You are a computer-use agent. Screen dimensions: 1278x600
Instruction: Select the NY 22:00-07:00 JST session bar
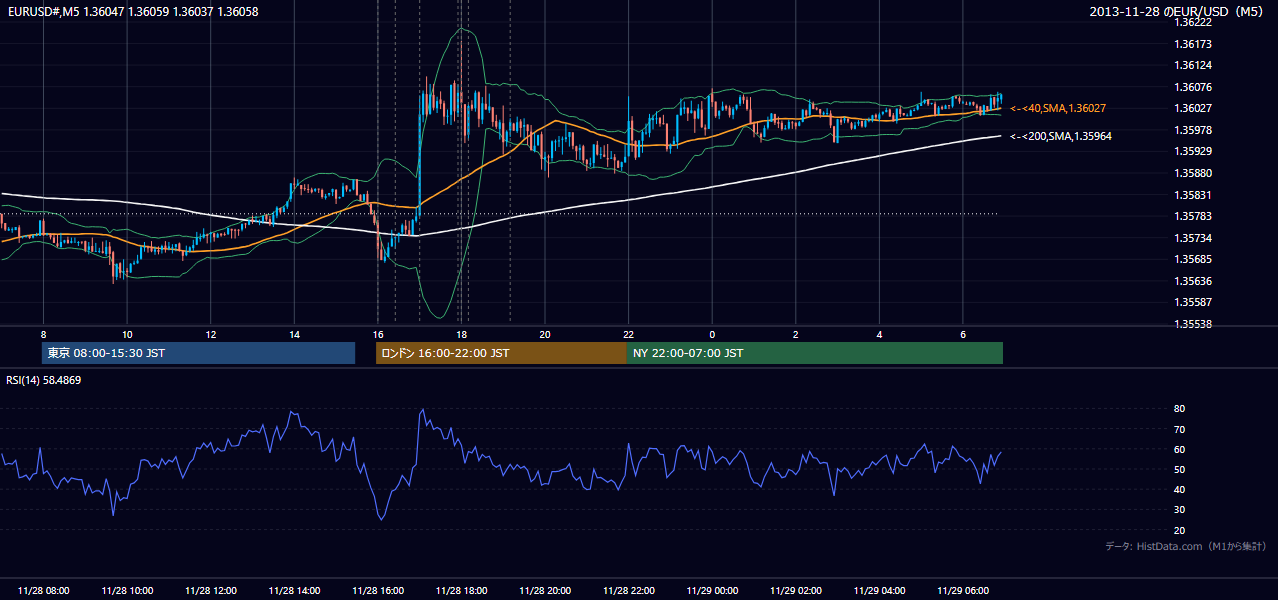[815, 353]
